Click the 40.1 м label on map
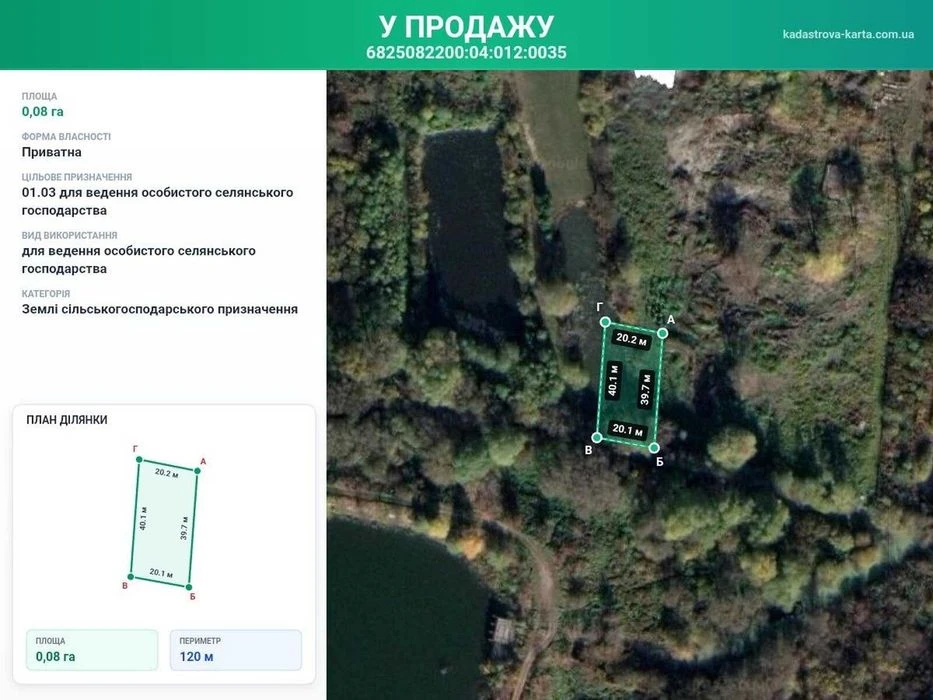This screenshot has width=933, height=700. tap(613, 381)
